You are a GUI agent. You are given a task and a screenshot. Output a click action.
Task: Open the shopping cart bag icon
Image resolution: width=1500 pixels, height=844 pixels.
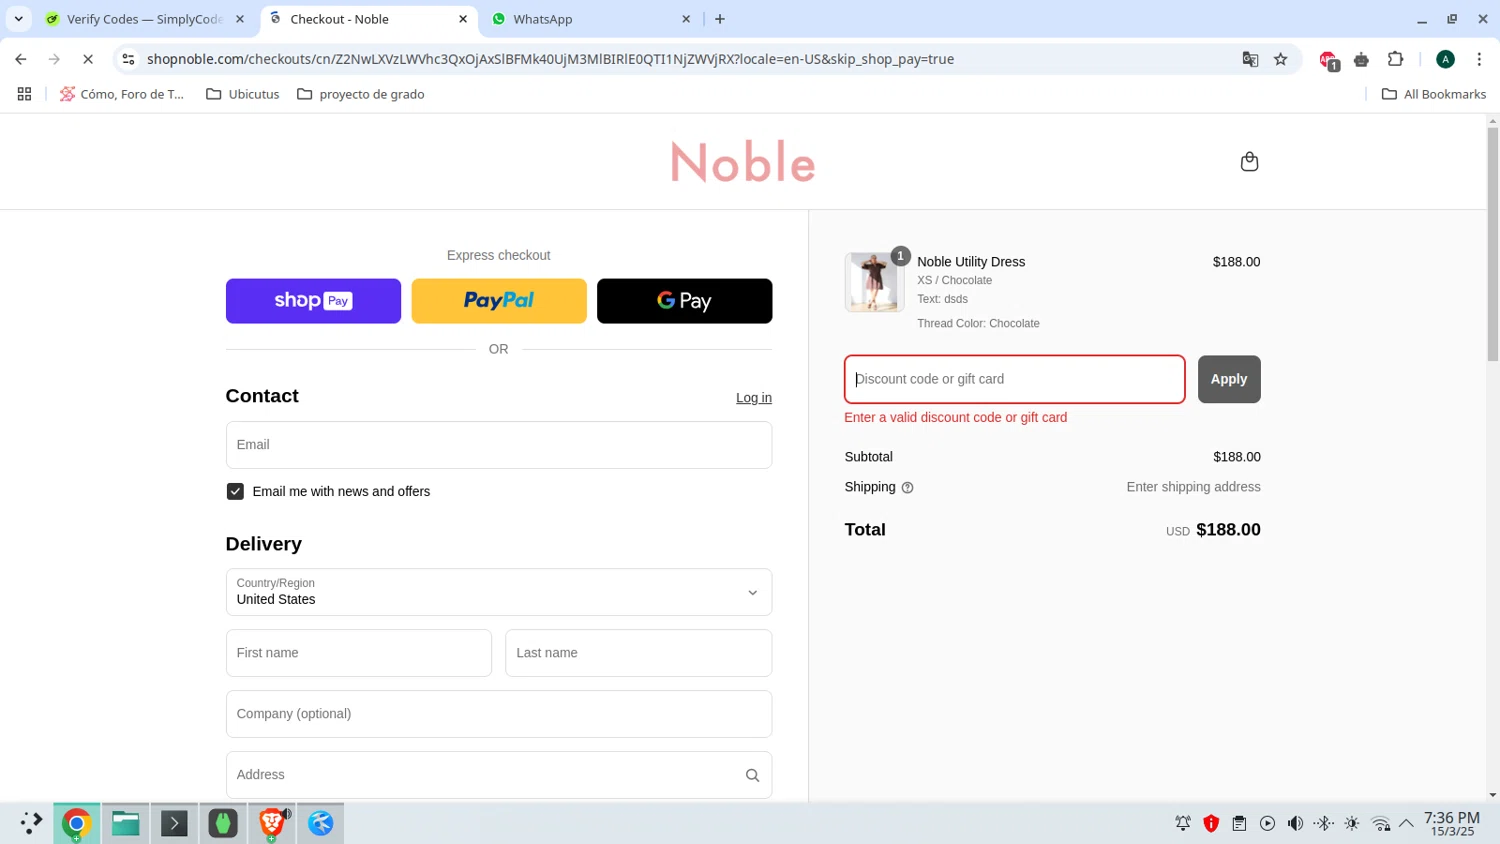pos(1249,162)
